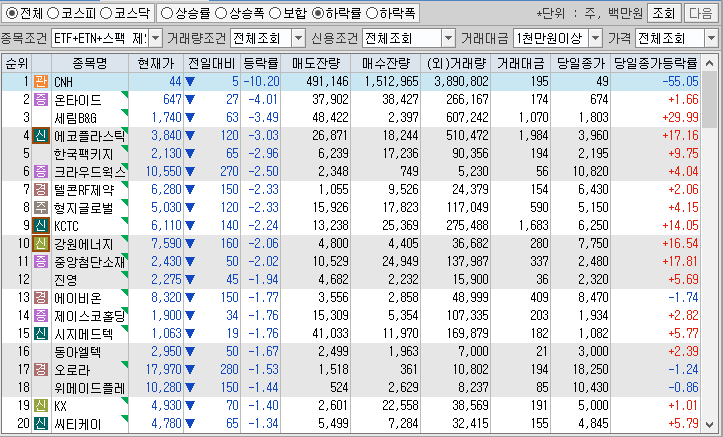Click the 증 badge icon beside 크라우드웍스
Viewport: 723px width, 437px height.
coord(41,171)
